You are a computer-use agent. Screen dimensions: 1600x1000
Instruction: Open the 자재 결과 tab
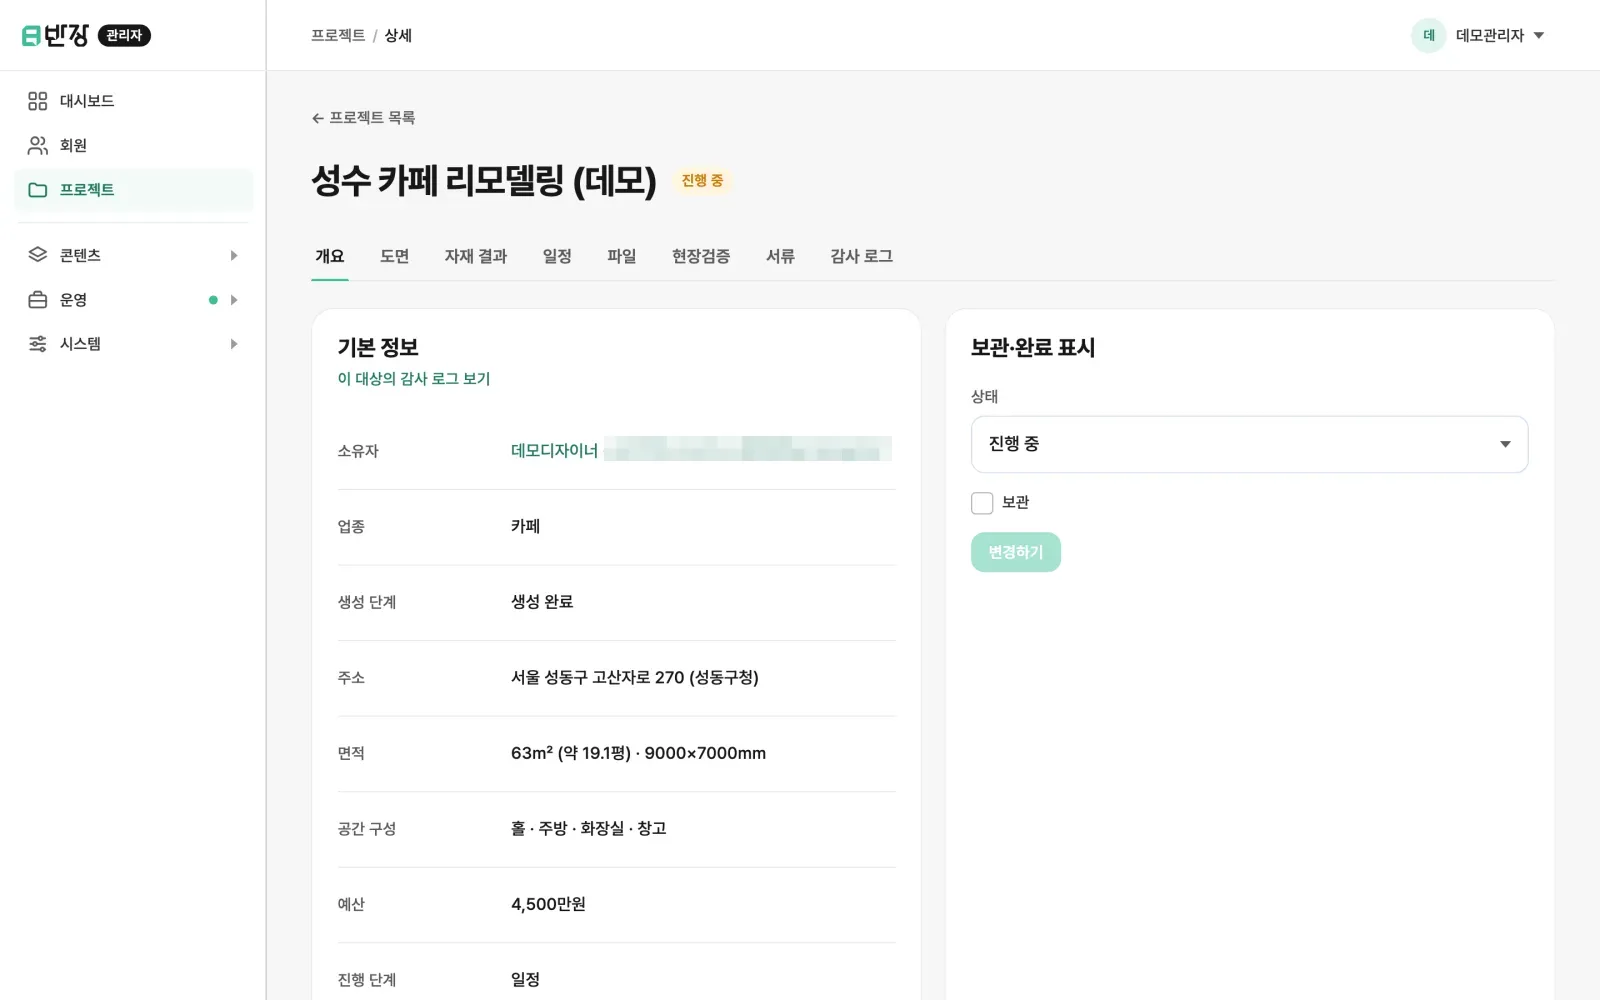click(476, 256)
